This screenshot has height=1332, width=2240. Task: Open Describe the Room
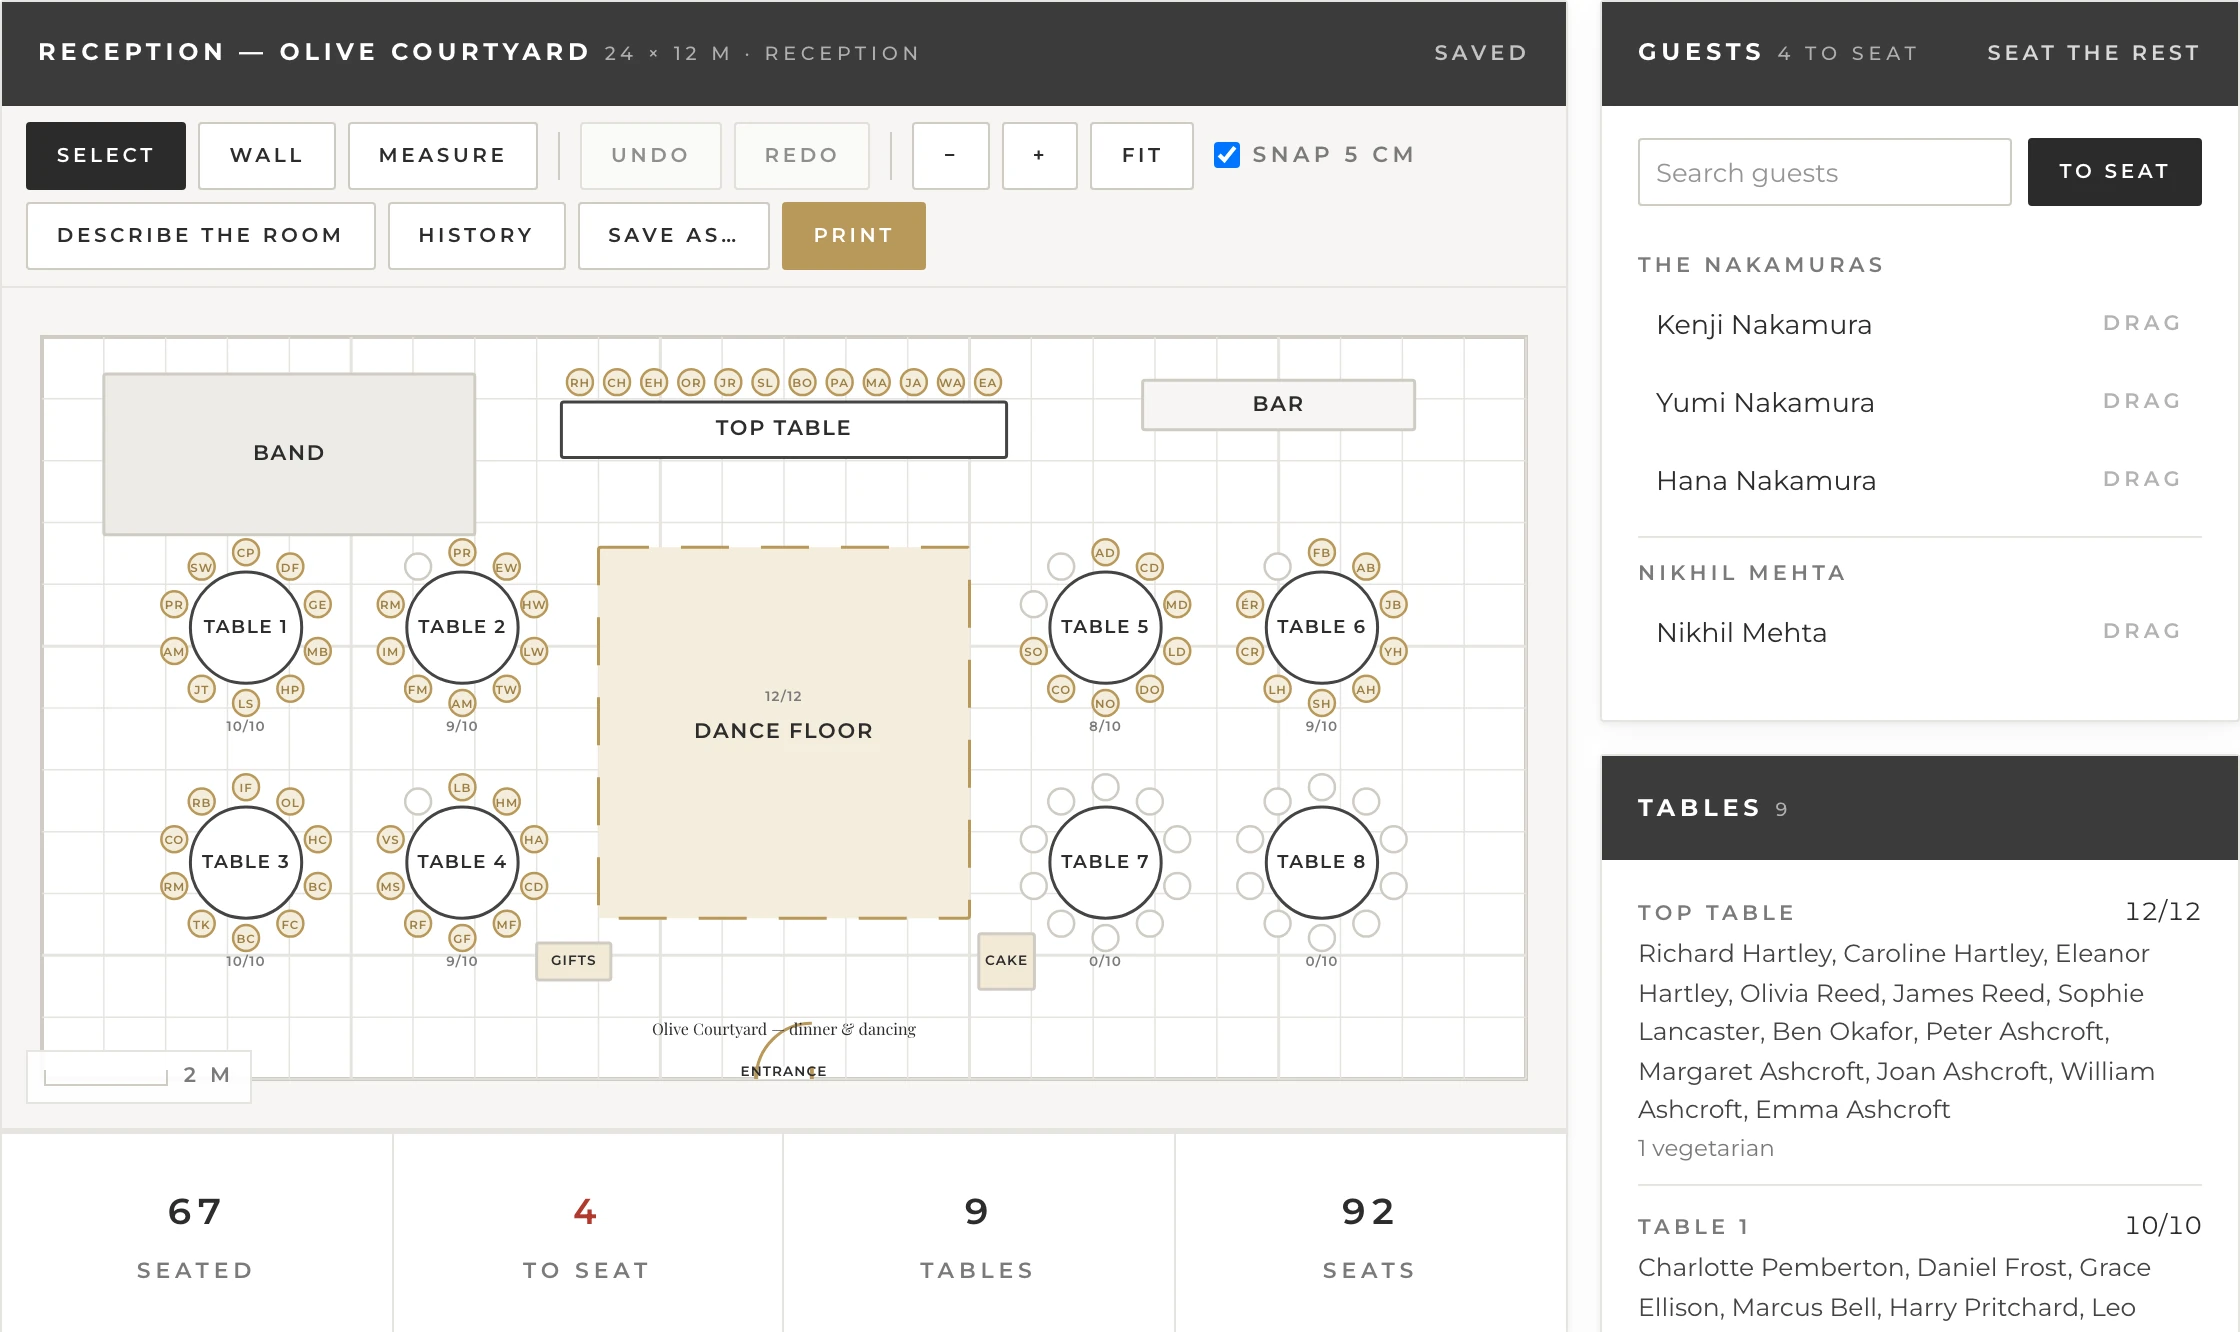(x=200, y=235)
